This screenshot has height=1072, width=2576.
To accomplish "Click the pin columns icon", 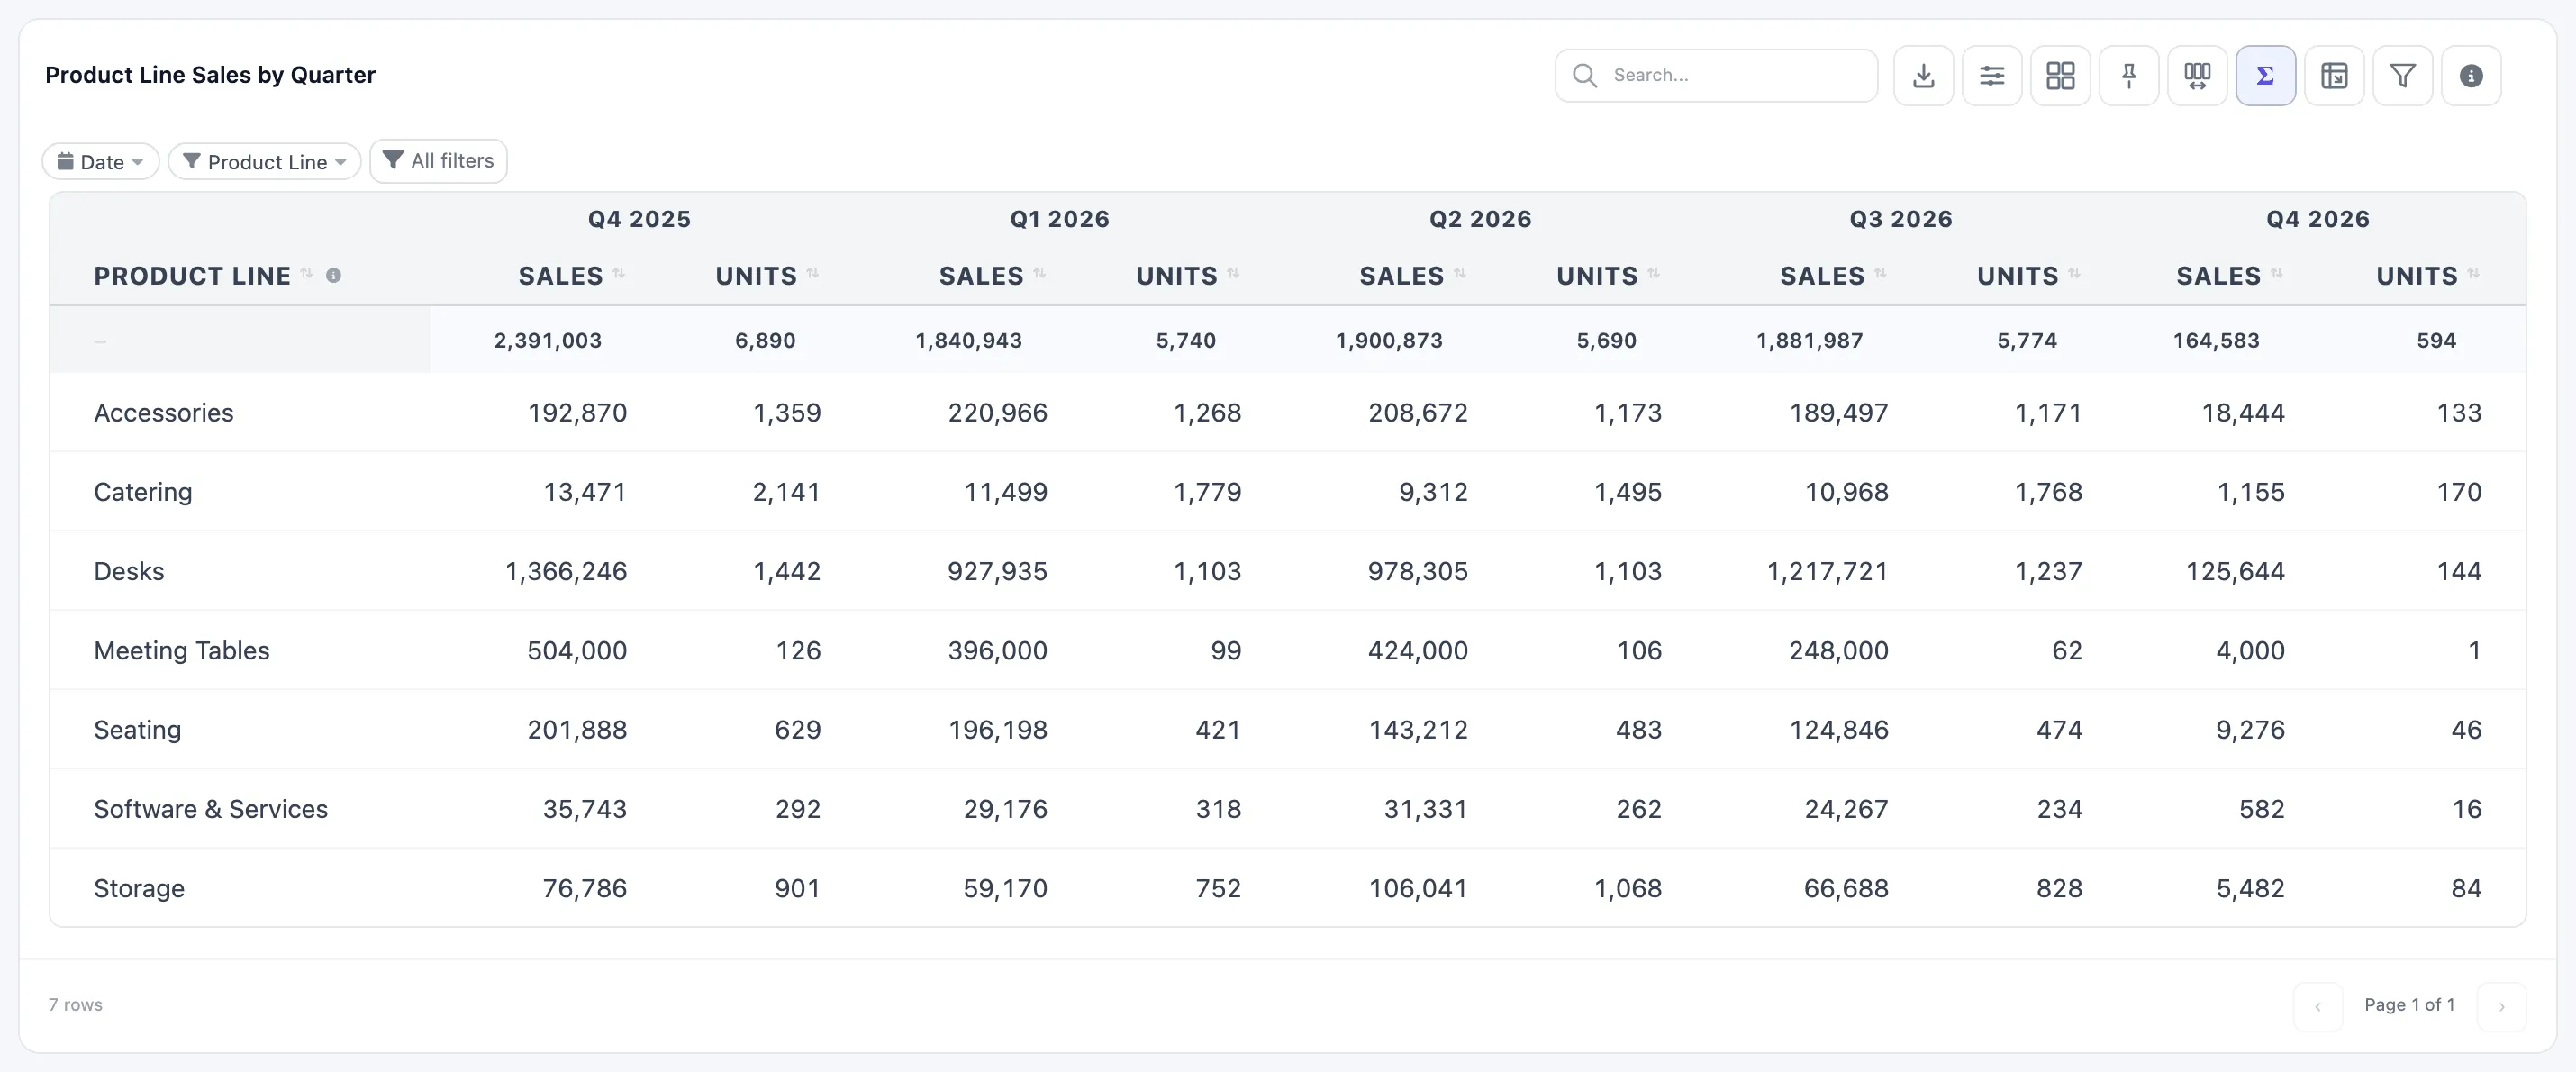I will pos(2129,75).
